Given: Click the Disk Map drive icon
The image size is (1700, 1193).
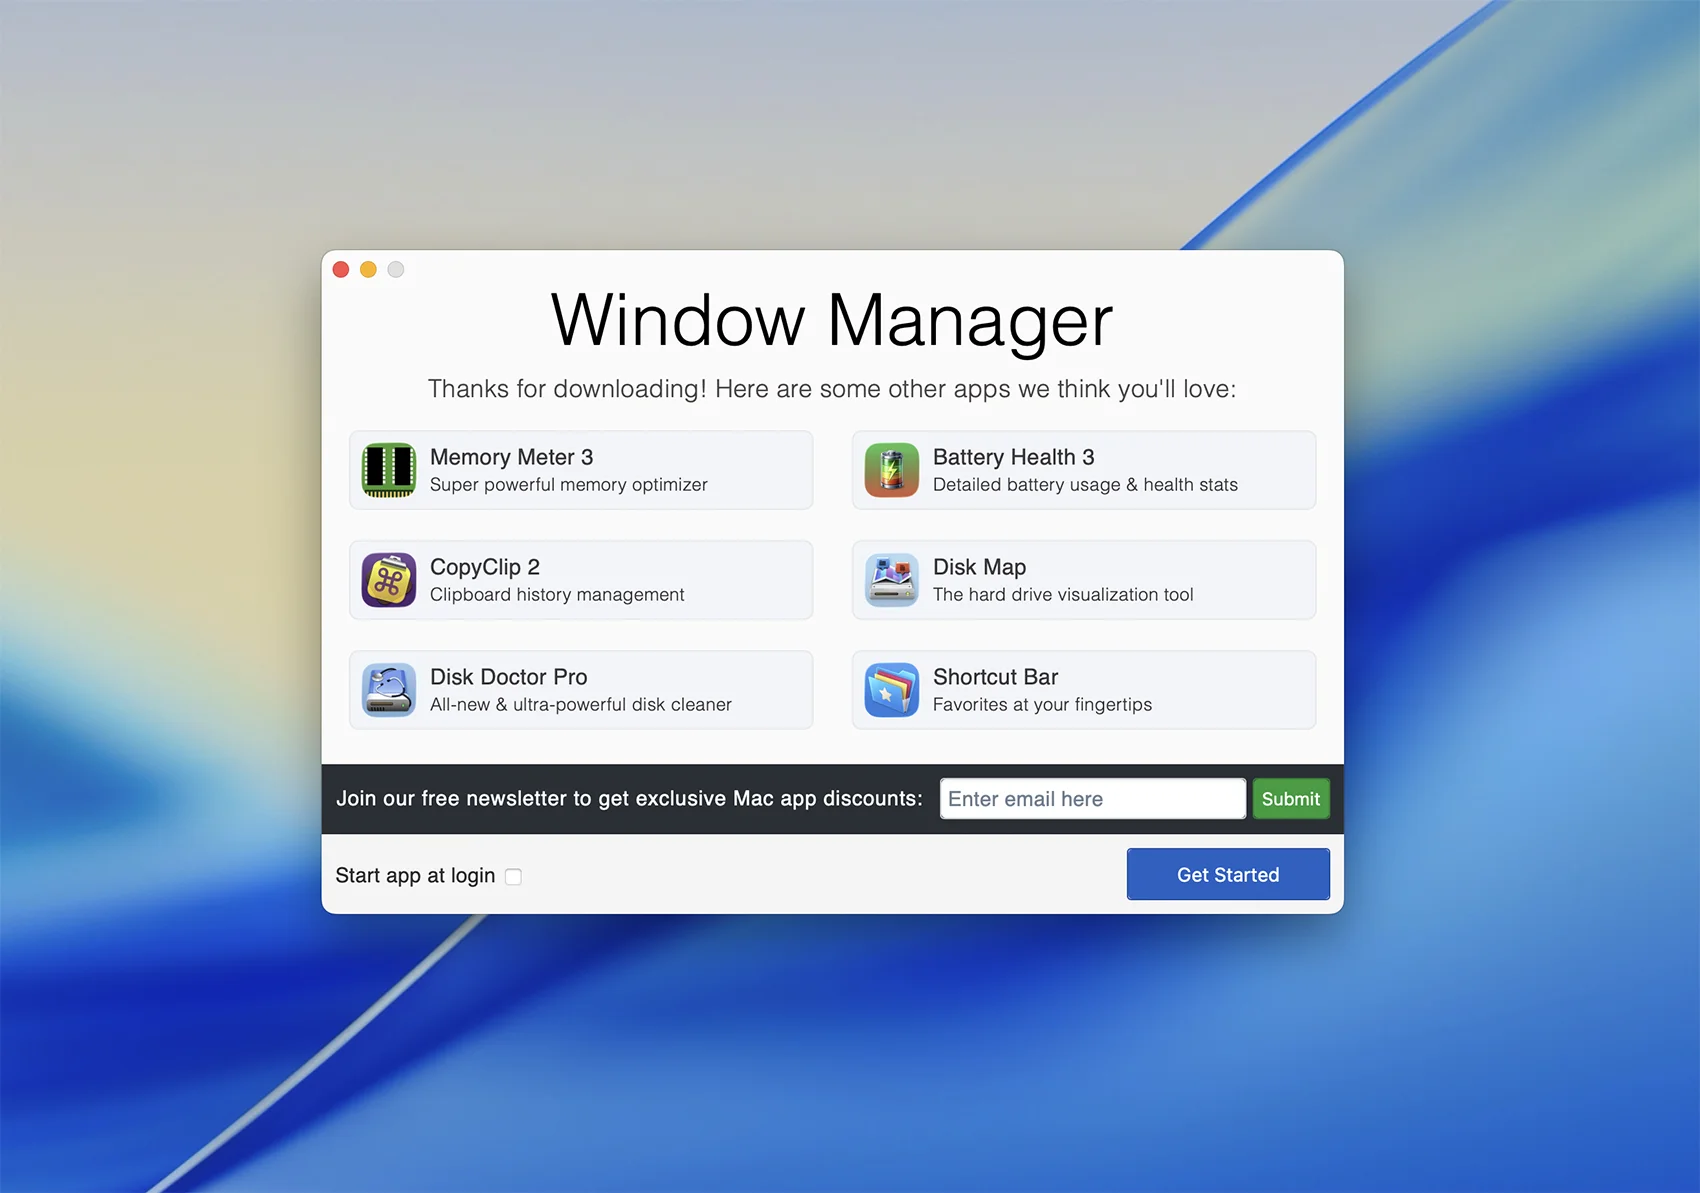Looking at the screenshot, I should (x=891, y=580).
